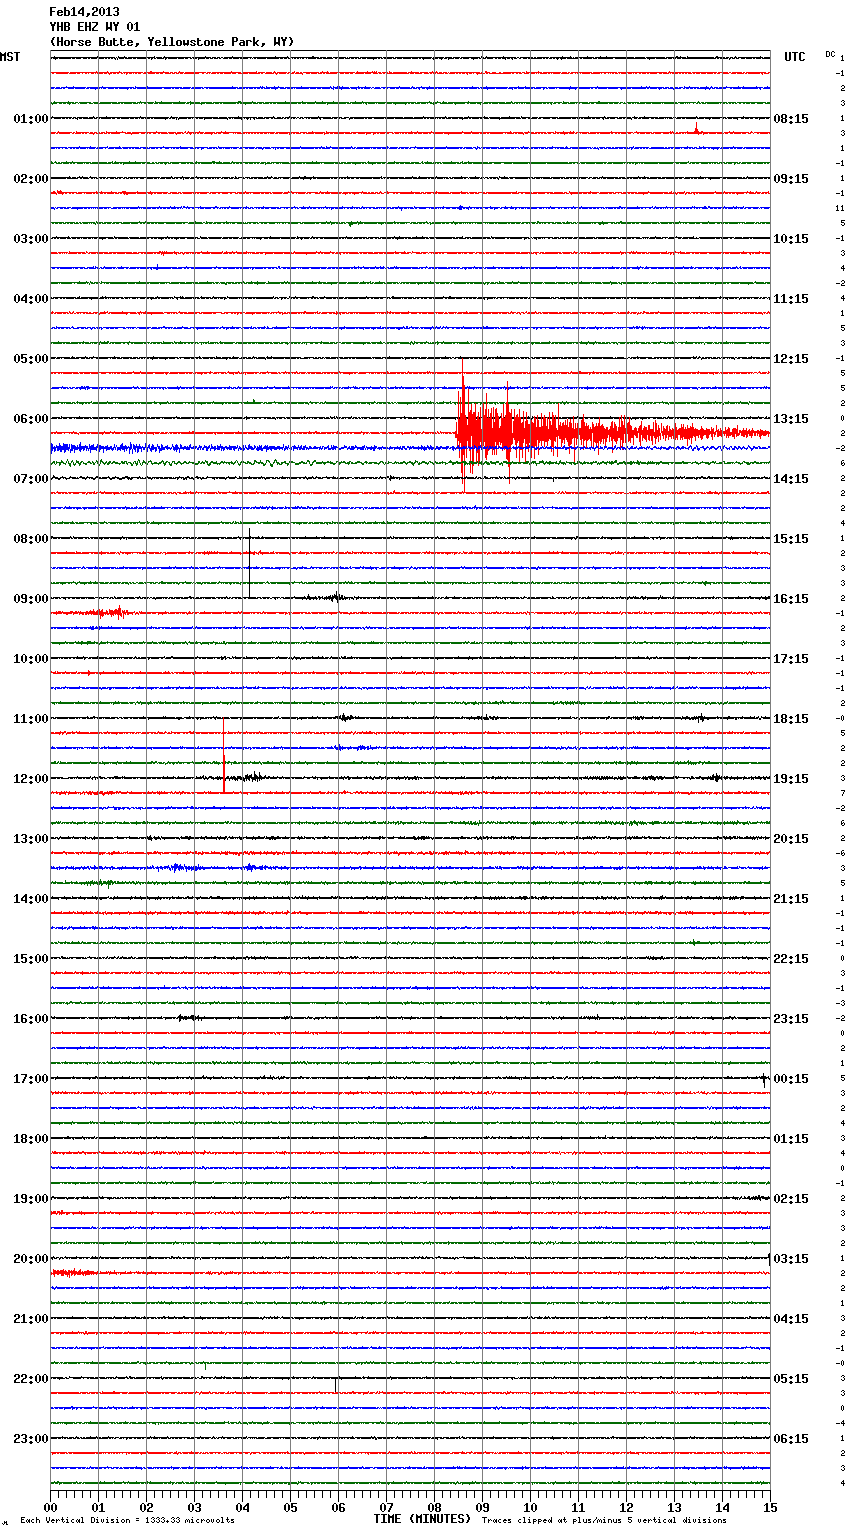850x1534 pixels.
Task: Click the DC column header
Action: tap(830, 54)
